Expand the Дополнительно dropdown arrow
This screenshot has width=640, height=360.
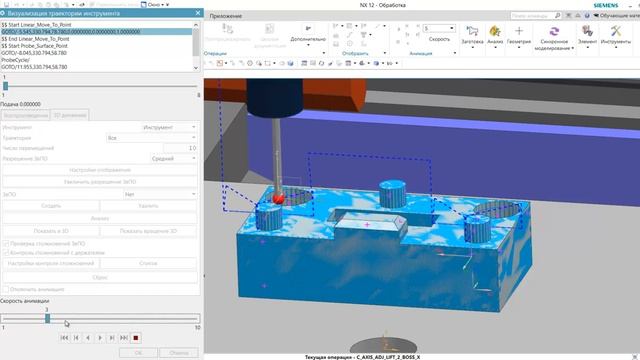[308, 44]
